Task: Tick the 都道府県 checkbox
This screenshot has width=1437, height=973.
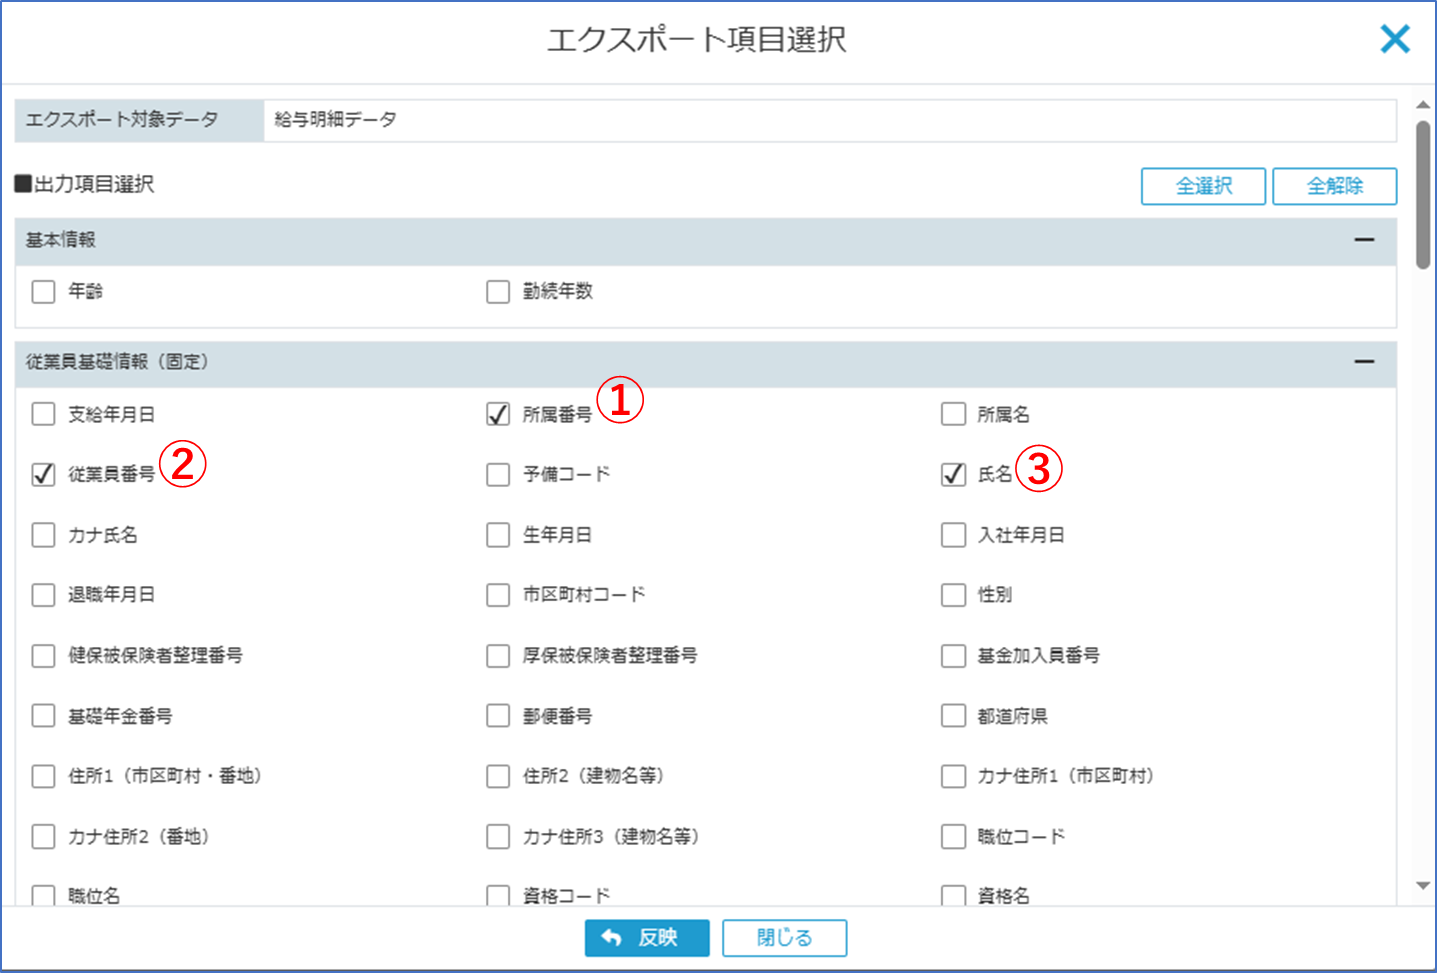Action: click(953, 716)
